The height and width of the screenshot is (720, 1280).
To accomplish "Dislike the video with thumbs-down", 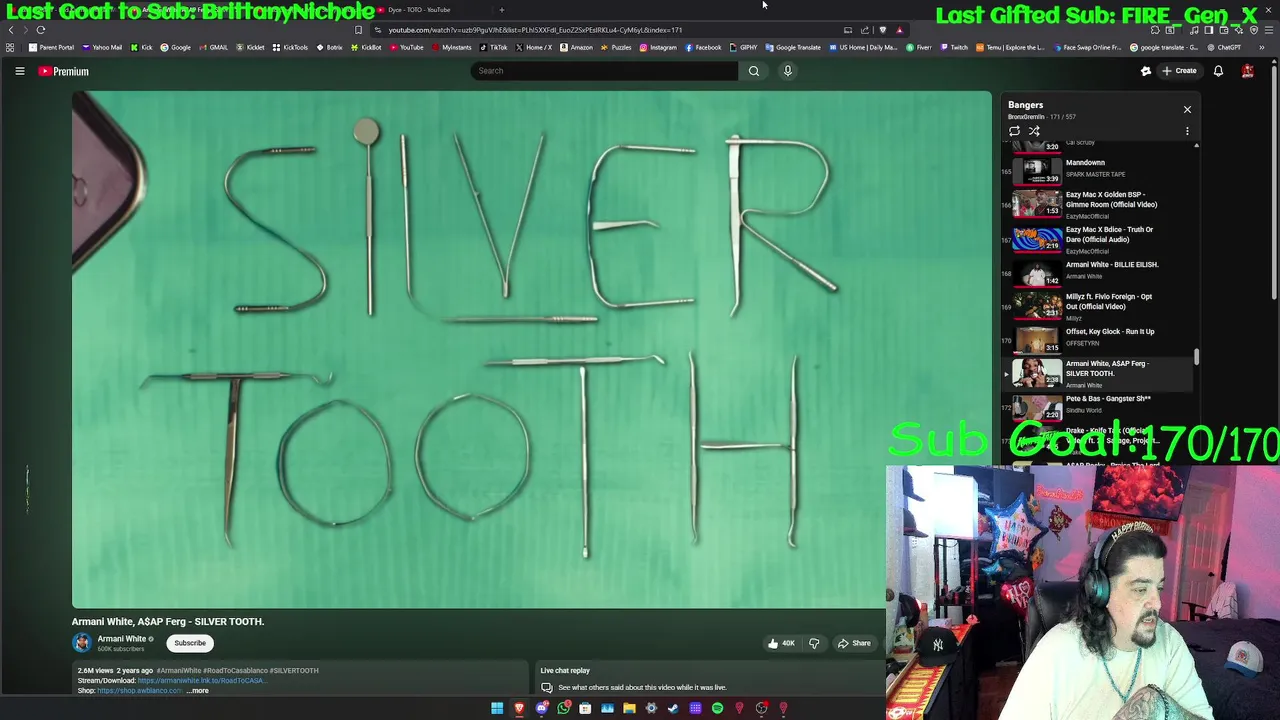I will (x=814, y=643).
